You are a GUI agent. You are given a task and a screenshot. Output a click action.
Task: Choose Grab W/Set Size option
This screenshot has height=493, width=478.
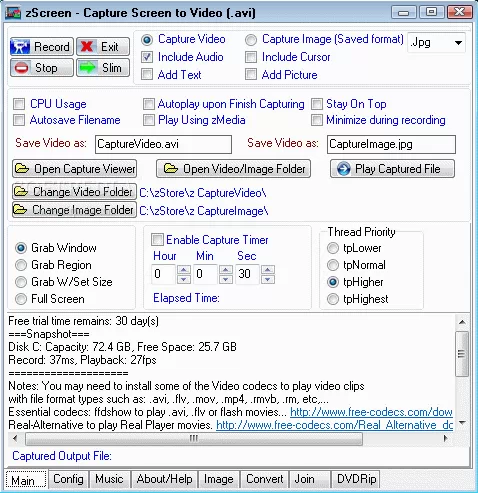pos(21,282)
